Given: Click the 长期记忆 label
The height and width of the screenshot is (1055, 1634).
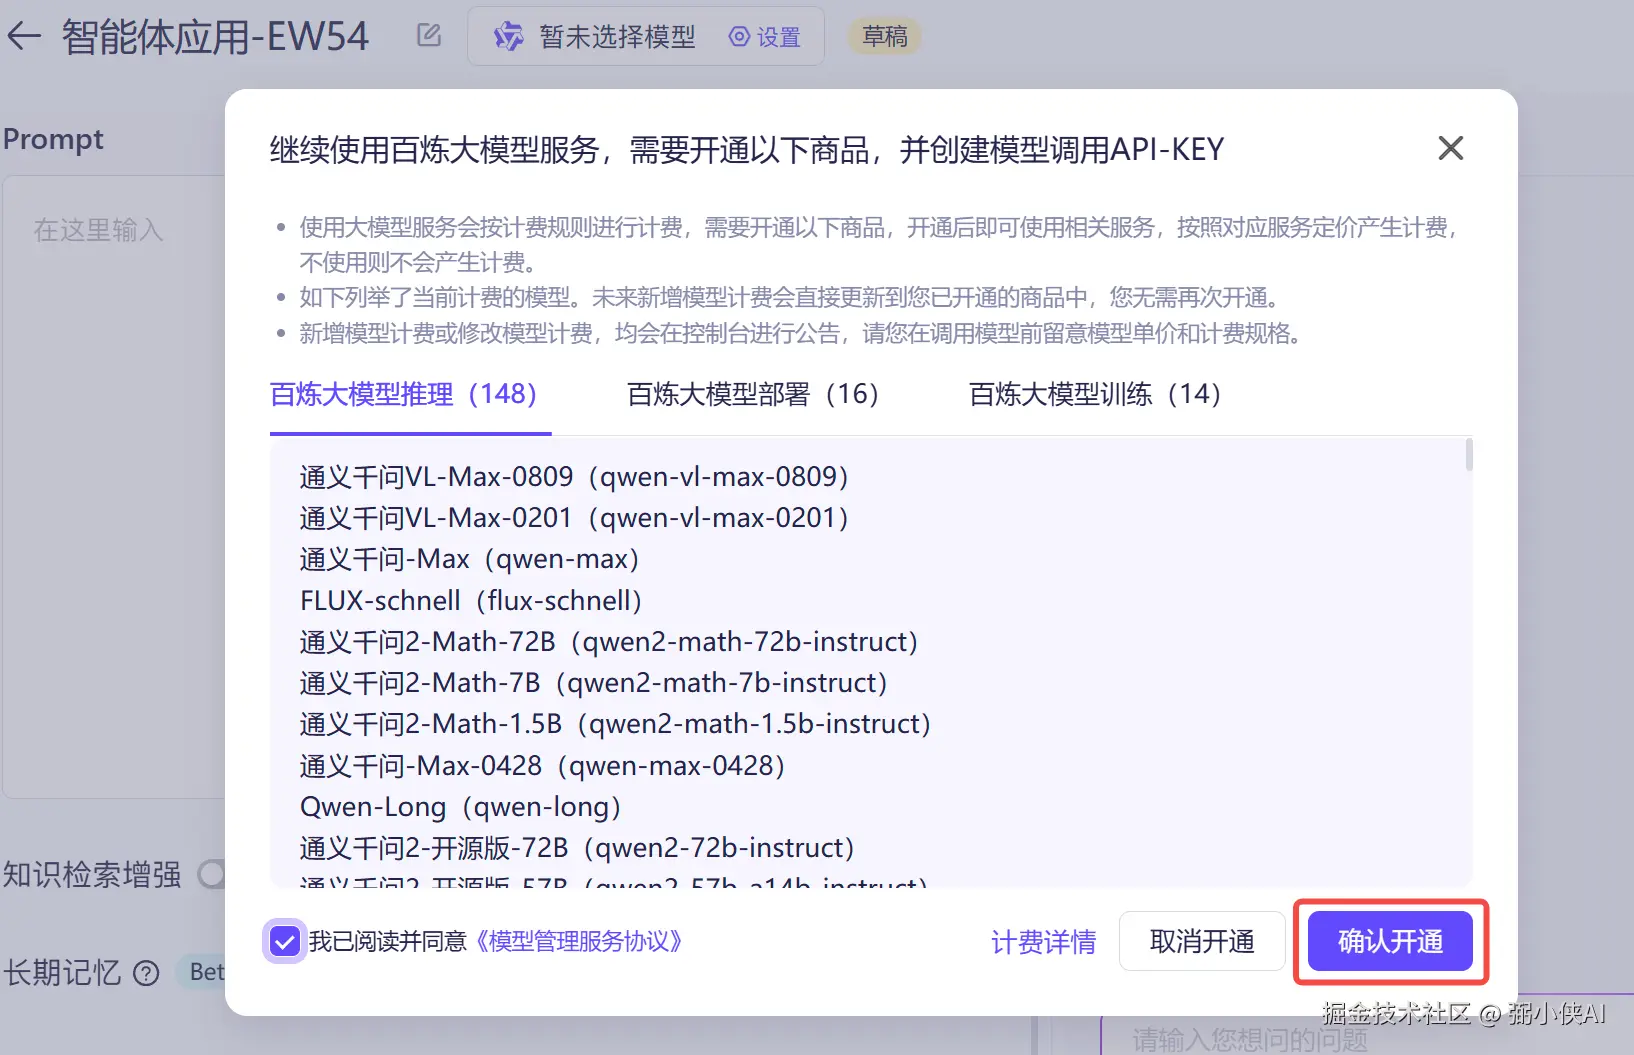Looking at the screenshot, I should 62,973.
